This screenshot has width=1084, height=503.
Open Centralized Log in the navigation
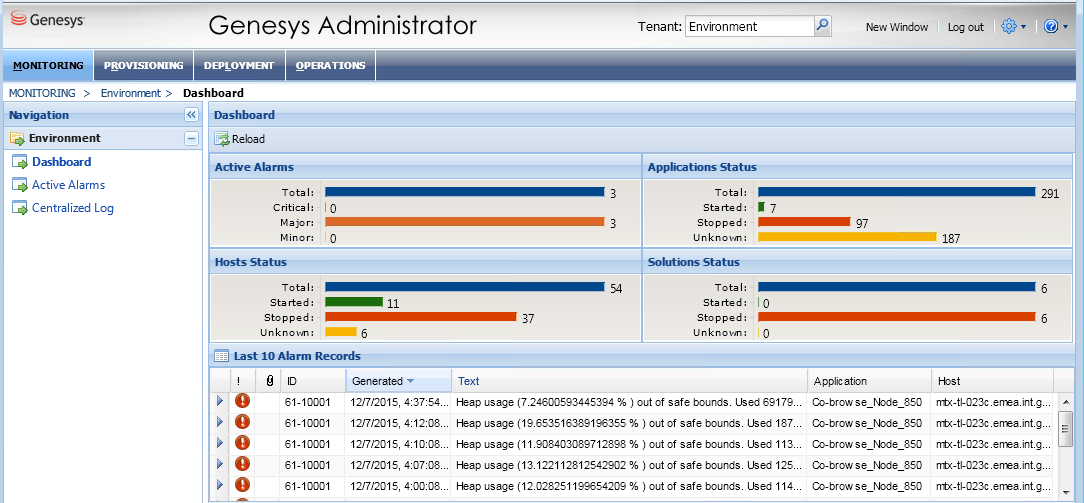tap(73, 208)
